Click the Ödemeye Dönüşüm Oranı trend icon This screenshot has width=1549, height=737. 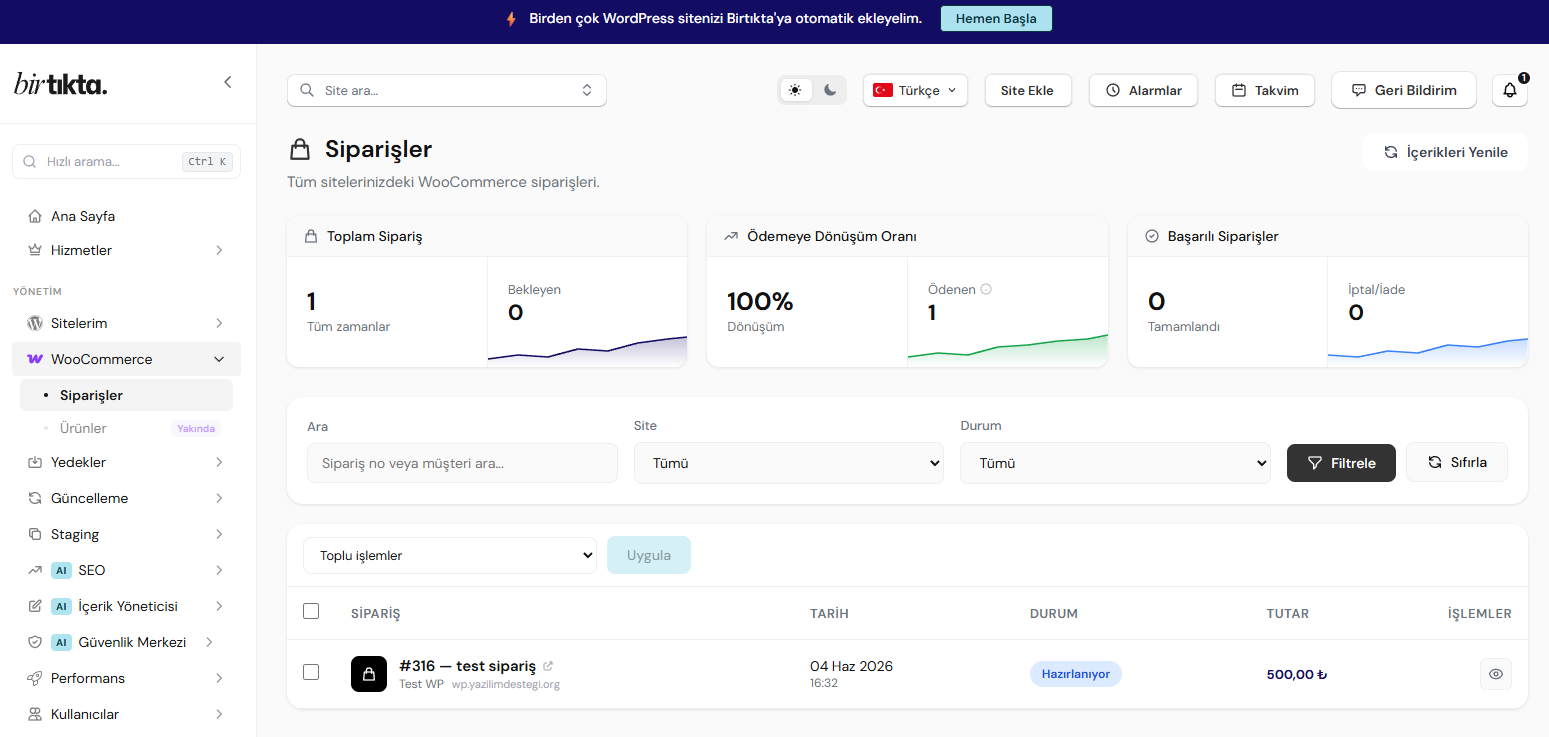(x=730, y=236)
